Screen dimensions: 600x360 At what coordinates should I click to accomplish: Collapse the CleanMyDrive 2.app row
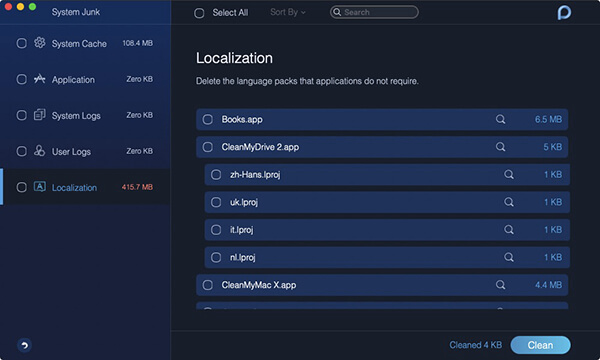coord(382,147)
